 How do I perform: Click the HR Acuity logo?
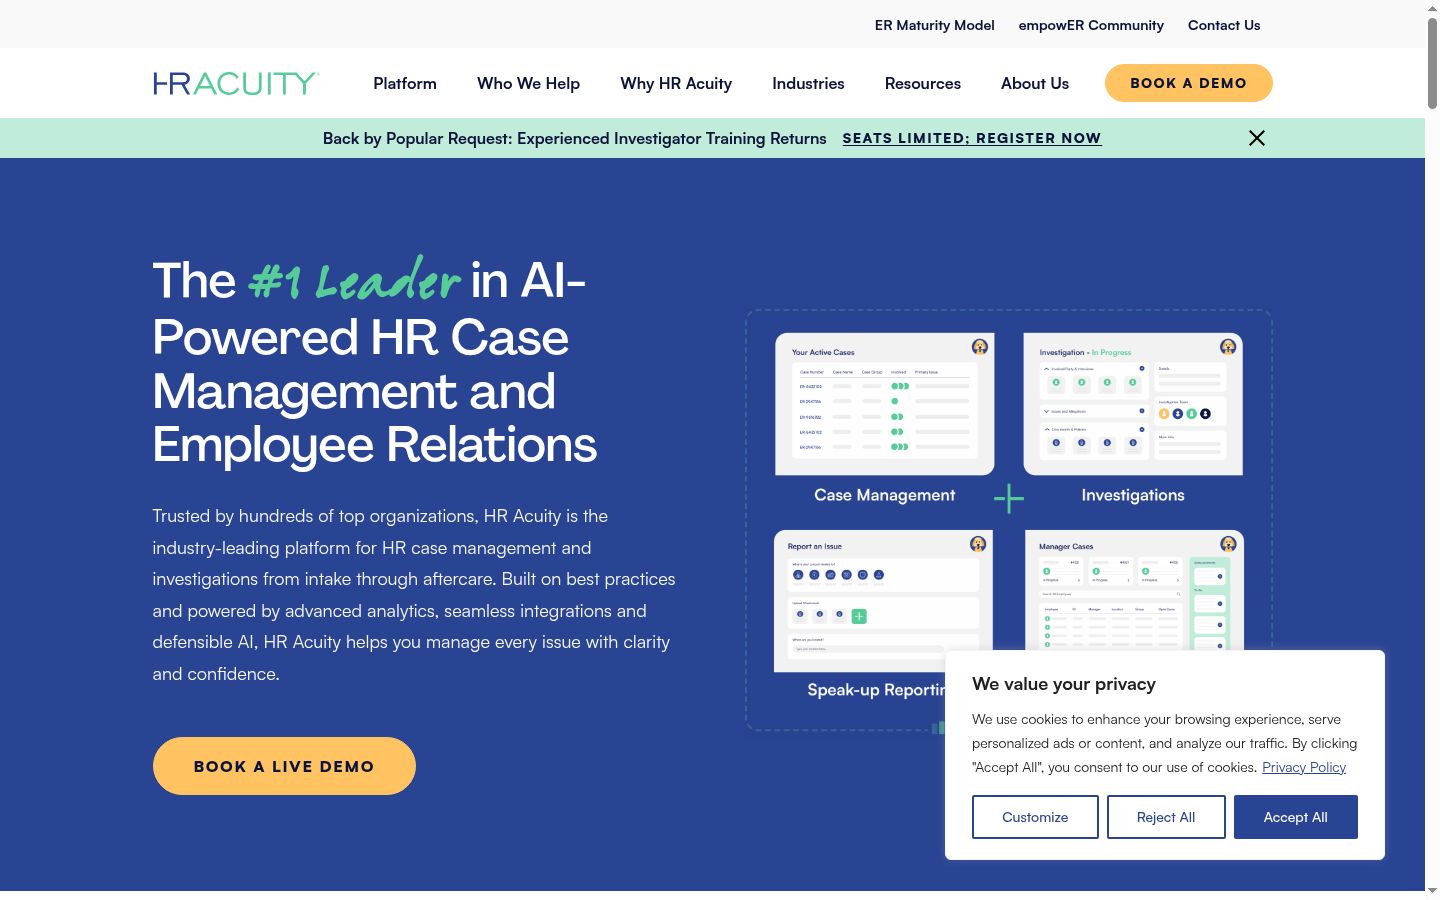tap(236, 83)
